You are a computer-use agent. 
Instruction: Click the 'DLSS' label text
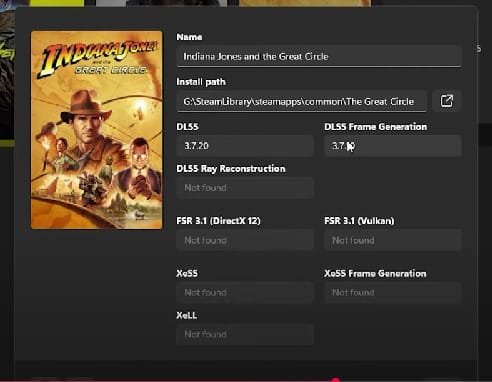[x=187, y=127]
